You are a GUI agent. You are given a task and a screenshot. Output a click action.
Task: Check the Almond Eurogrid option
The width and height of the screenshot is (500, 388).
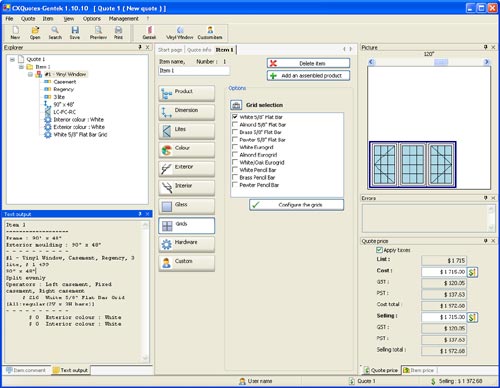[235, 155]
